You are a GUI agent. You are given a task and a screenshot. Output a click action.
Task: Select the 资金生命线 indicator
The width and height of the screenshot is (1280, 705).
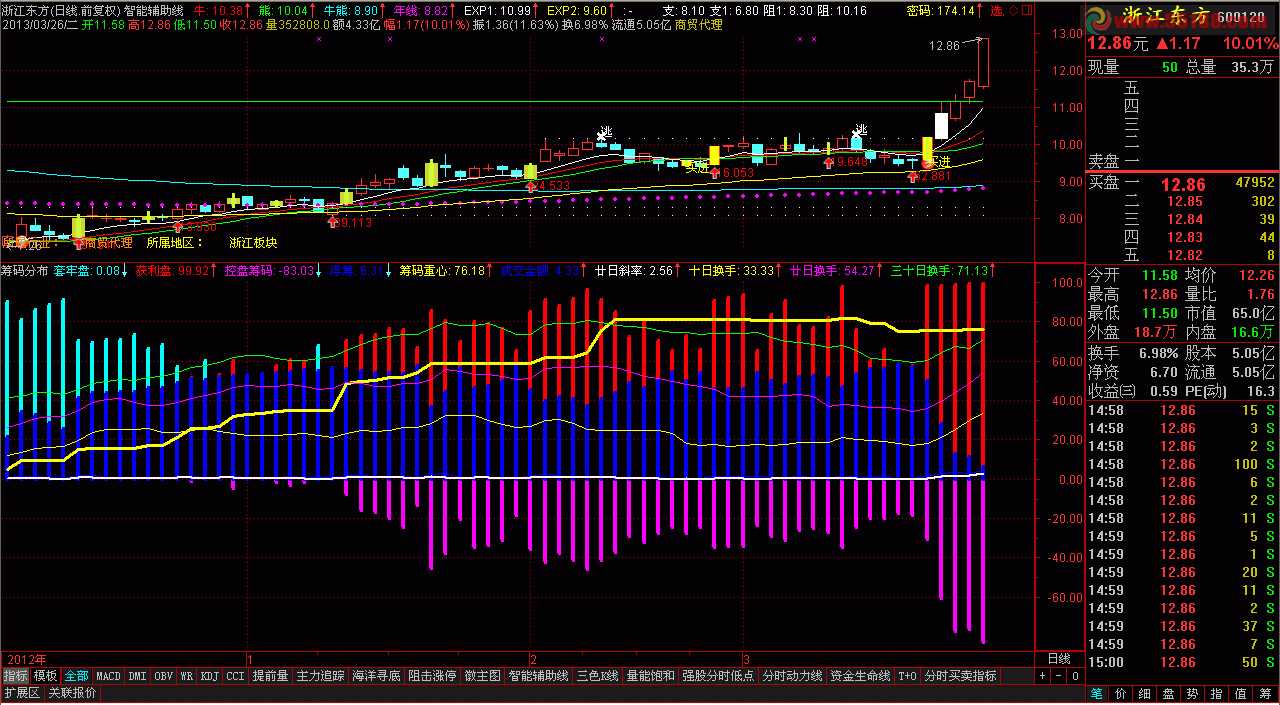pyautogui.click(x=860, y=676)
